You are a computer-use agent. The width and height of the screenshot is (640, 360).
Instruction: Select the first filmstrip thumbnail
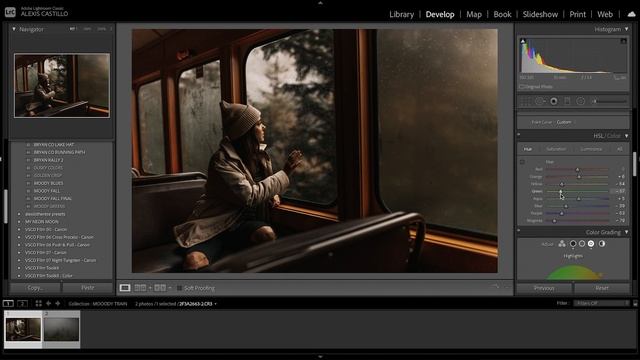click(x=23, y=329)
